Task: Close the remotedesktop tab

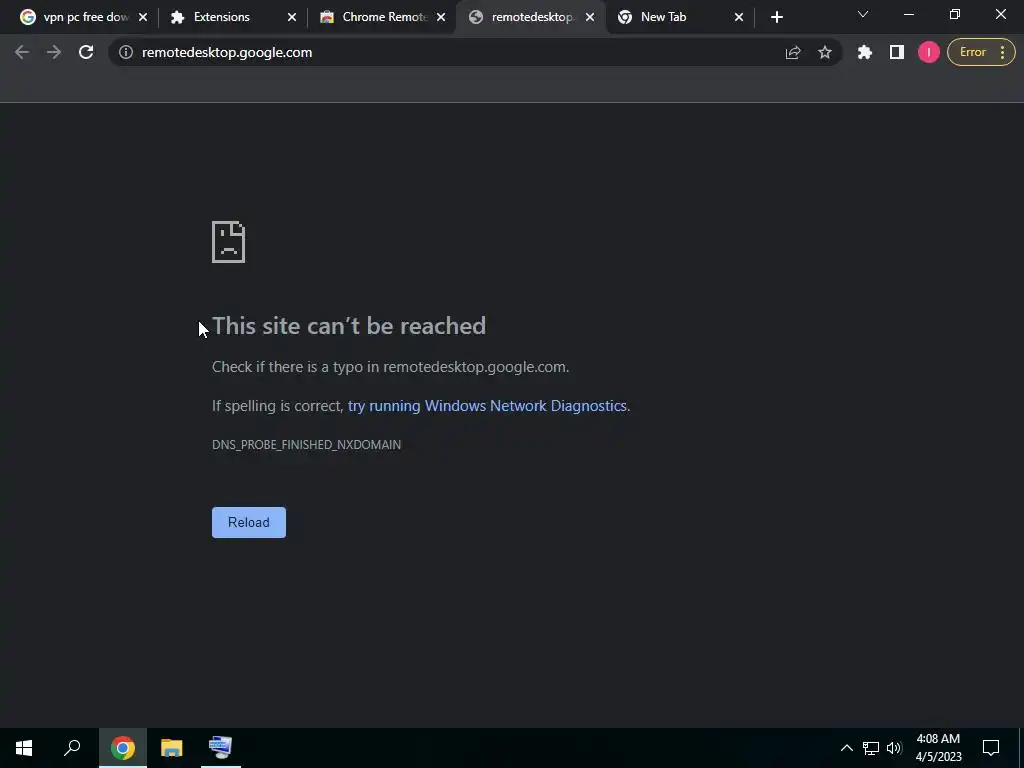Action: coord(590,17)
